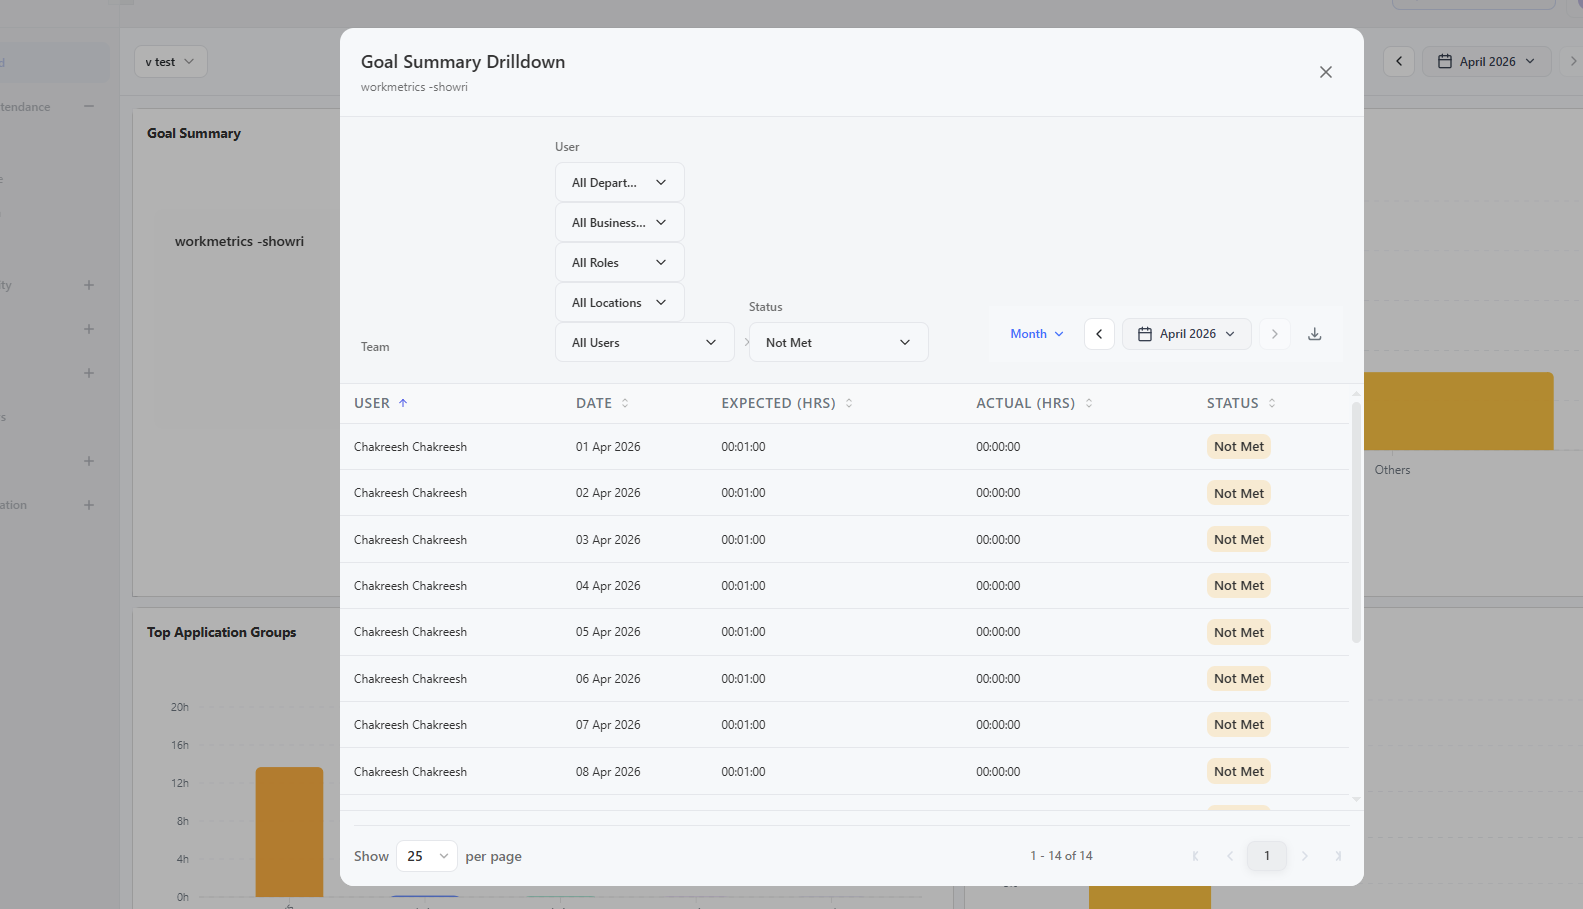Go to previous page of results
The width and height of the screenshot is (1583, 909).
tap(1230, 856)
